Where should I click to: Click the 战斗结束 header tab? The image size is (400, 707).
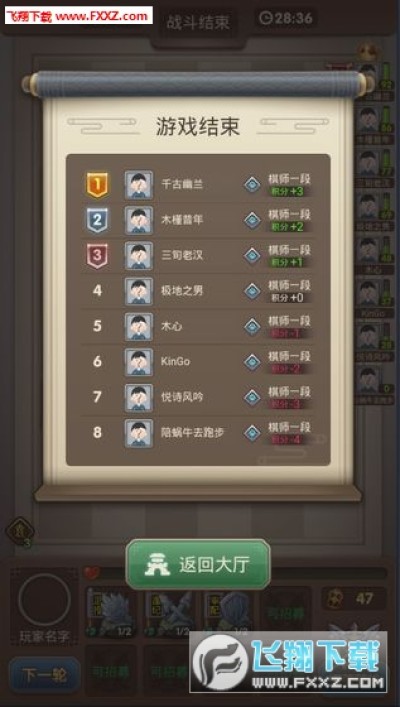tap(198, 22)
